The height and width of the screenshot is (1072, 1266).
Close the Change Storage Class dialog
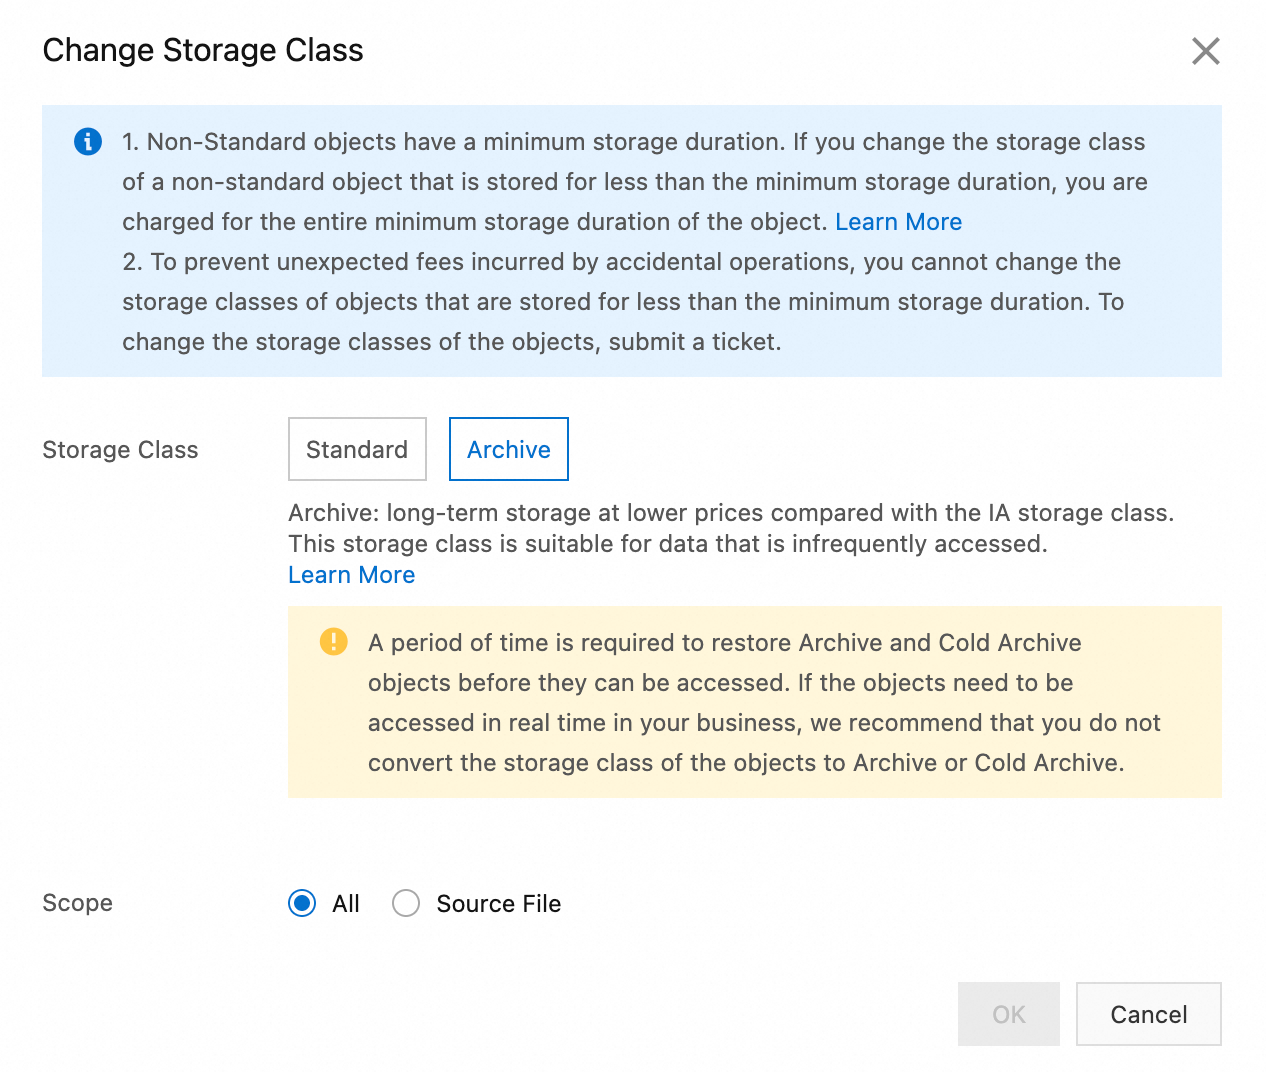click(1205, 51)
